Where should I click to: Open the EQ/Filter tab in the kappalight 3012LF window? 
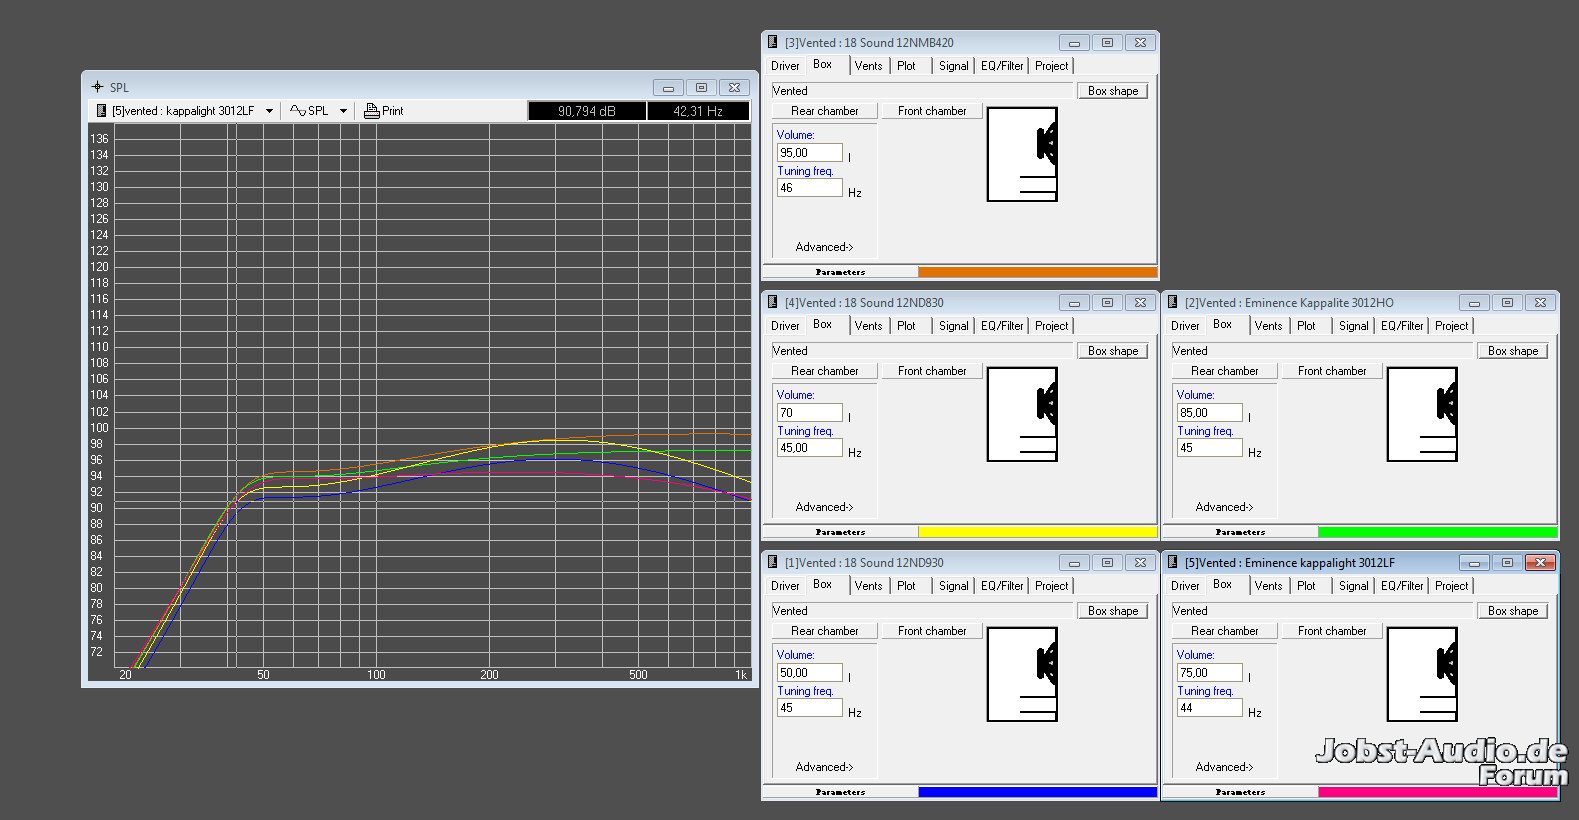tap(1402, 586)
